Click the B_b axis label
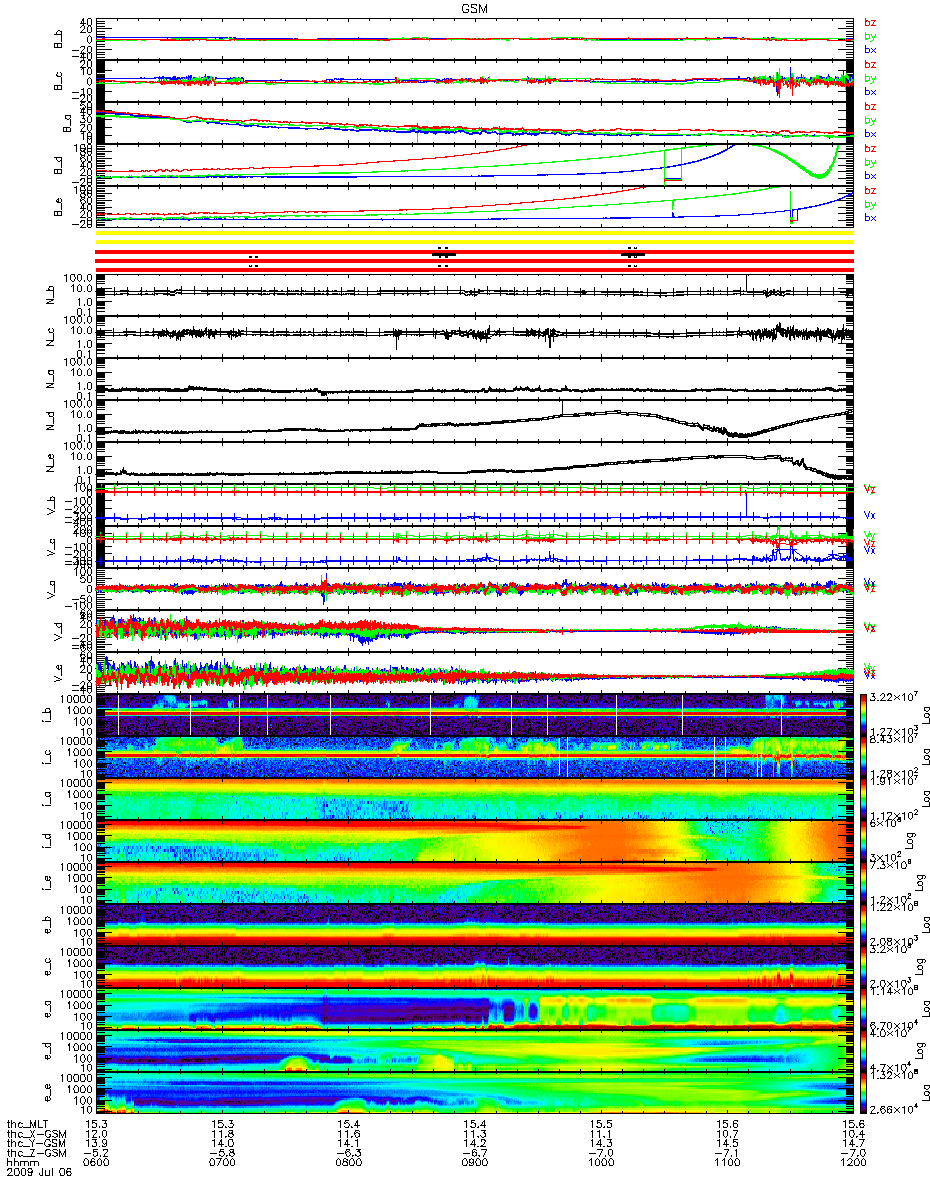 tap(59, 39)
